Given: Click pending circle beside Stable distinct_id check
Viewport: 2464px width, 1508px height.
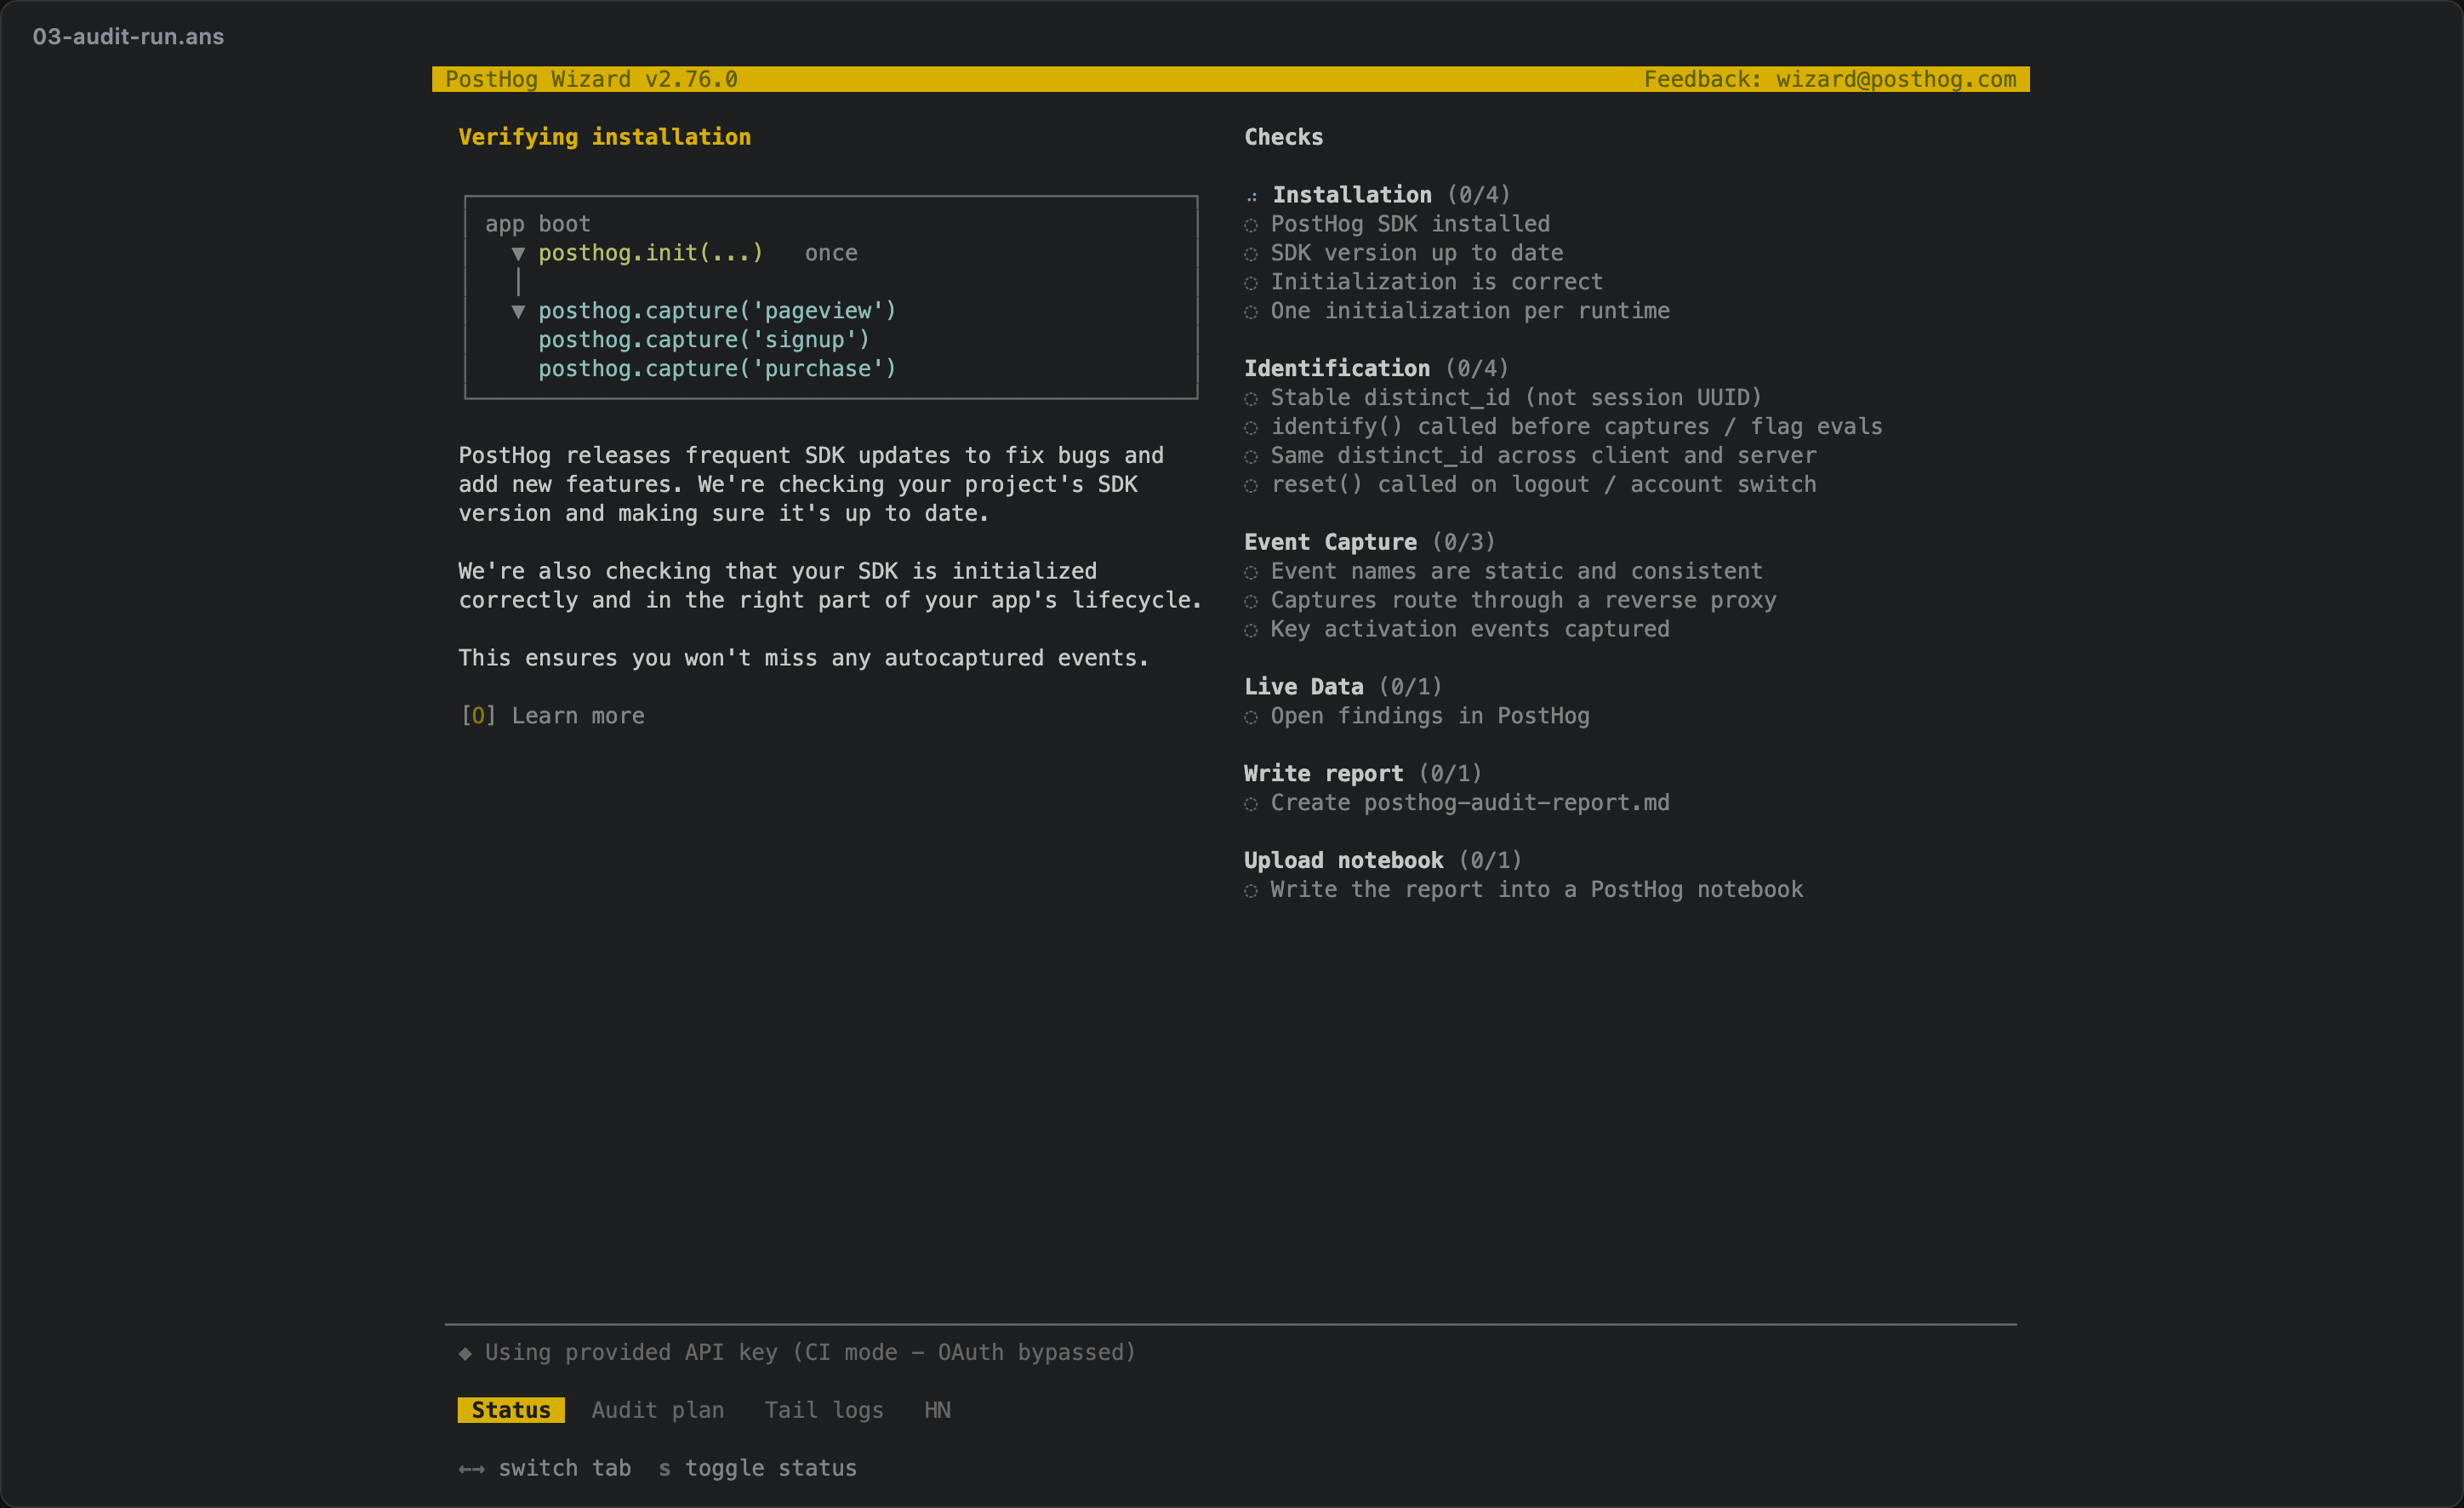Looking at the screenshot, I should (1251, 399).
